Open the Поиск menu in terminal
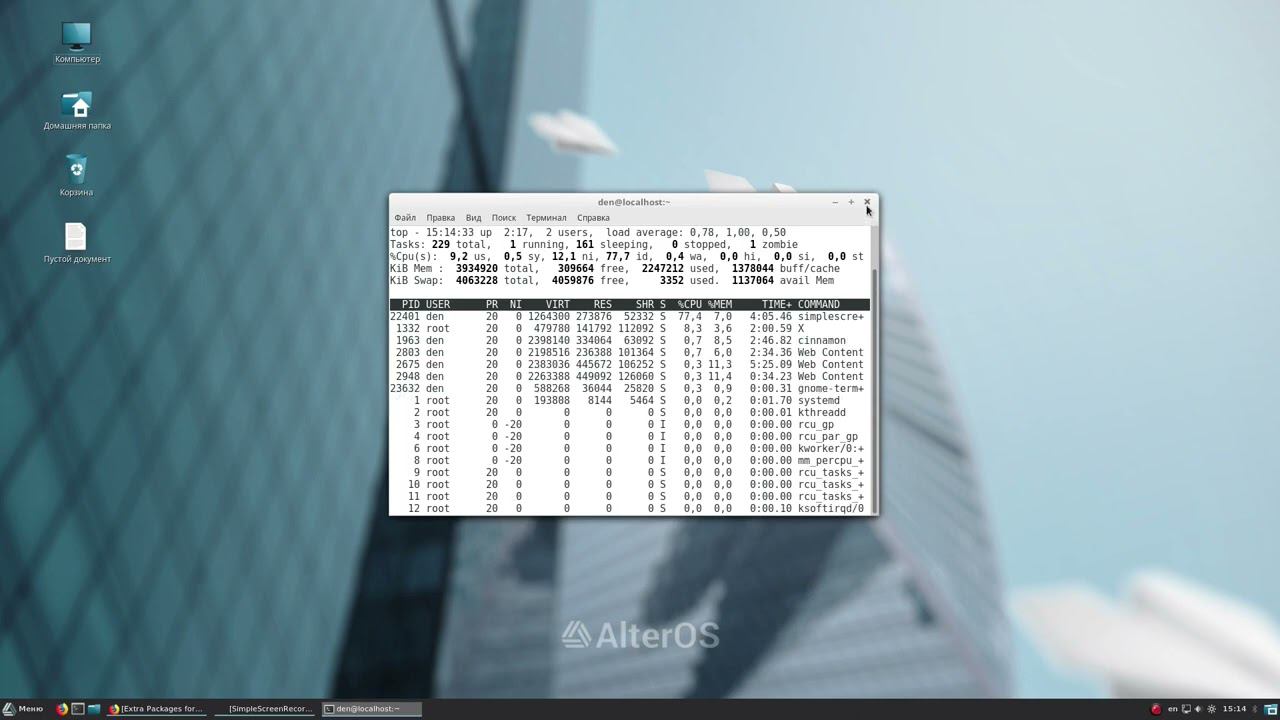1280x720 pixels. 503,217
